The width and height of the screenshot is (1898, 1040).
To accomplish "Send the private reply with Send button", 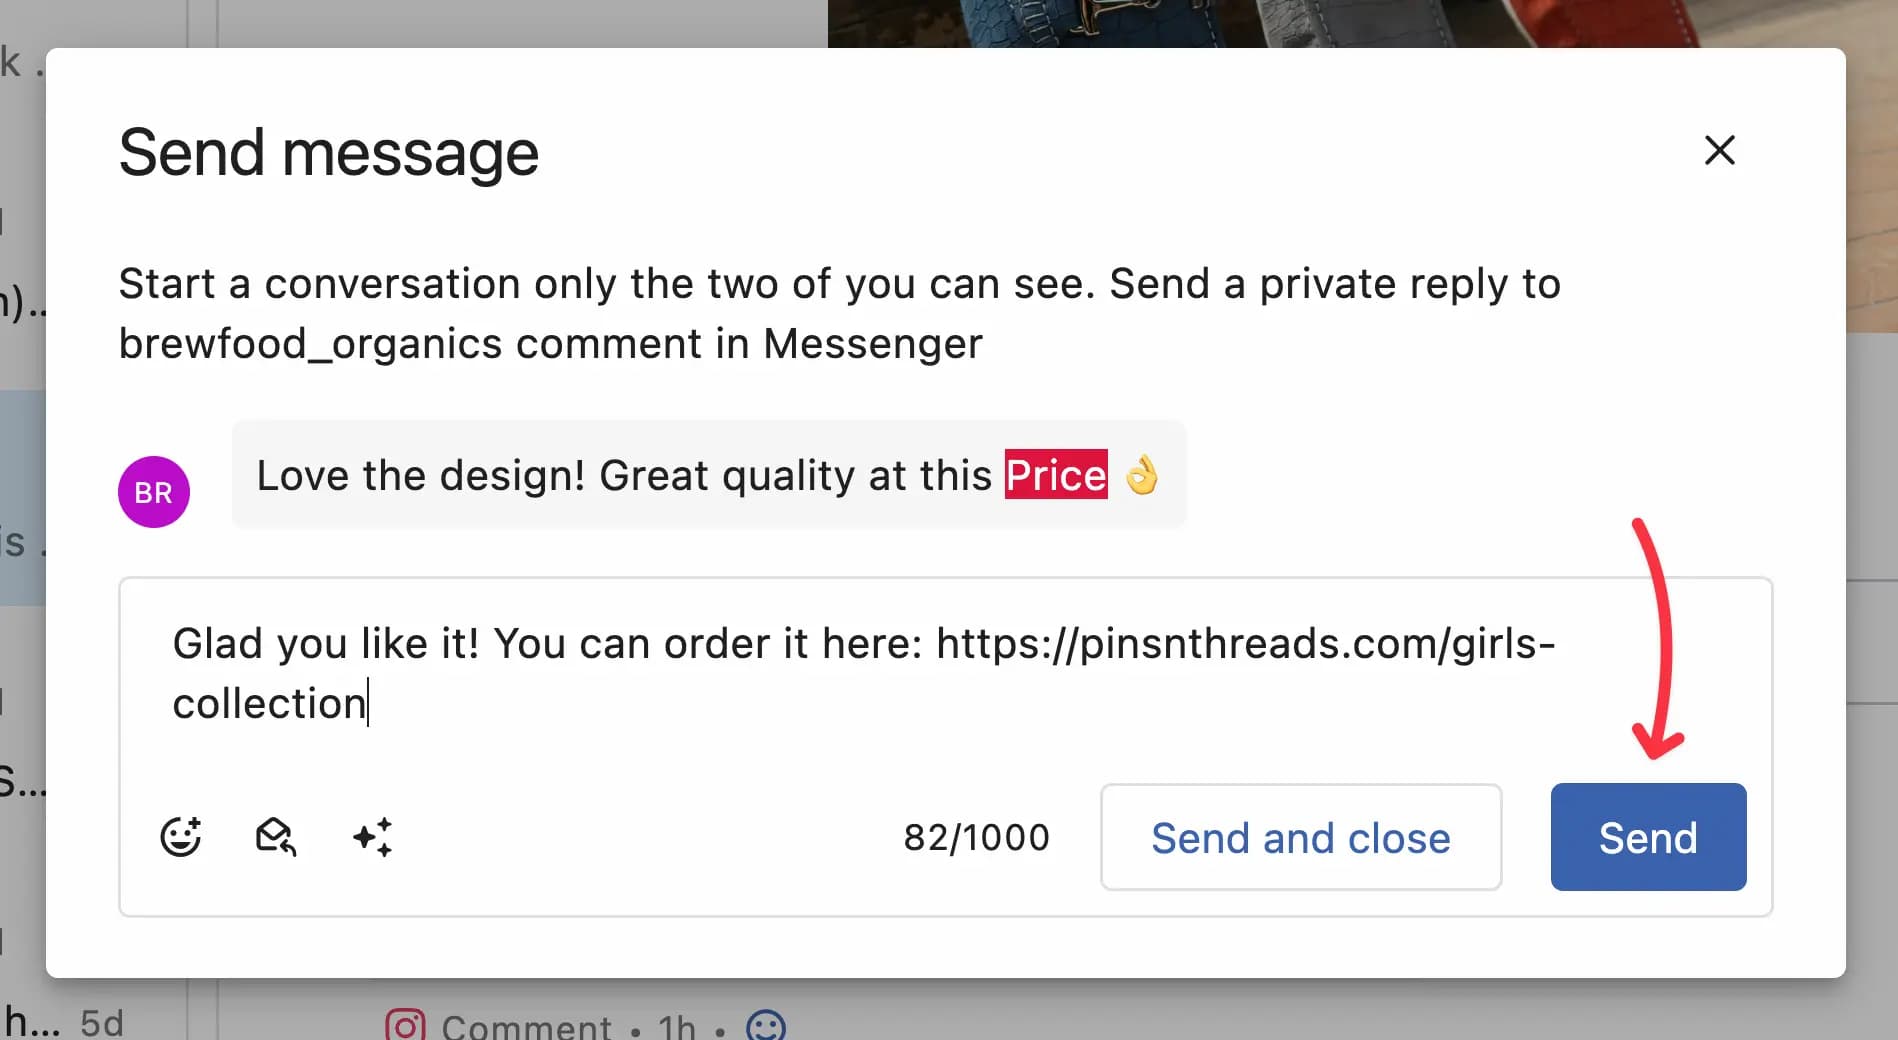I will (x=1647, y=837).
